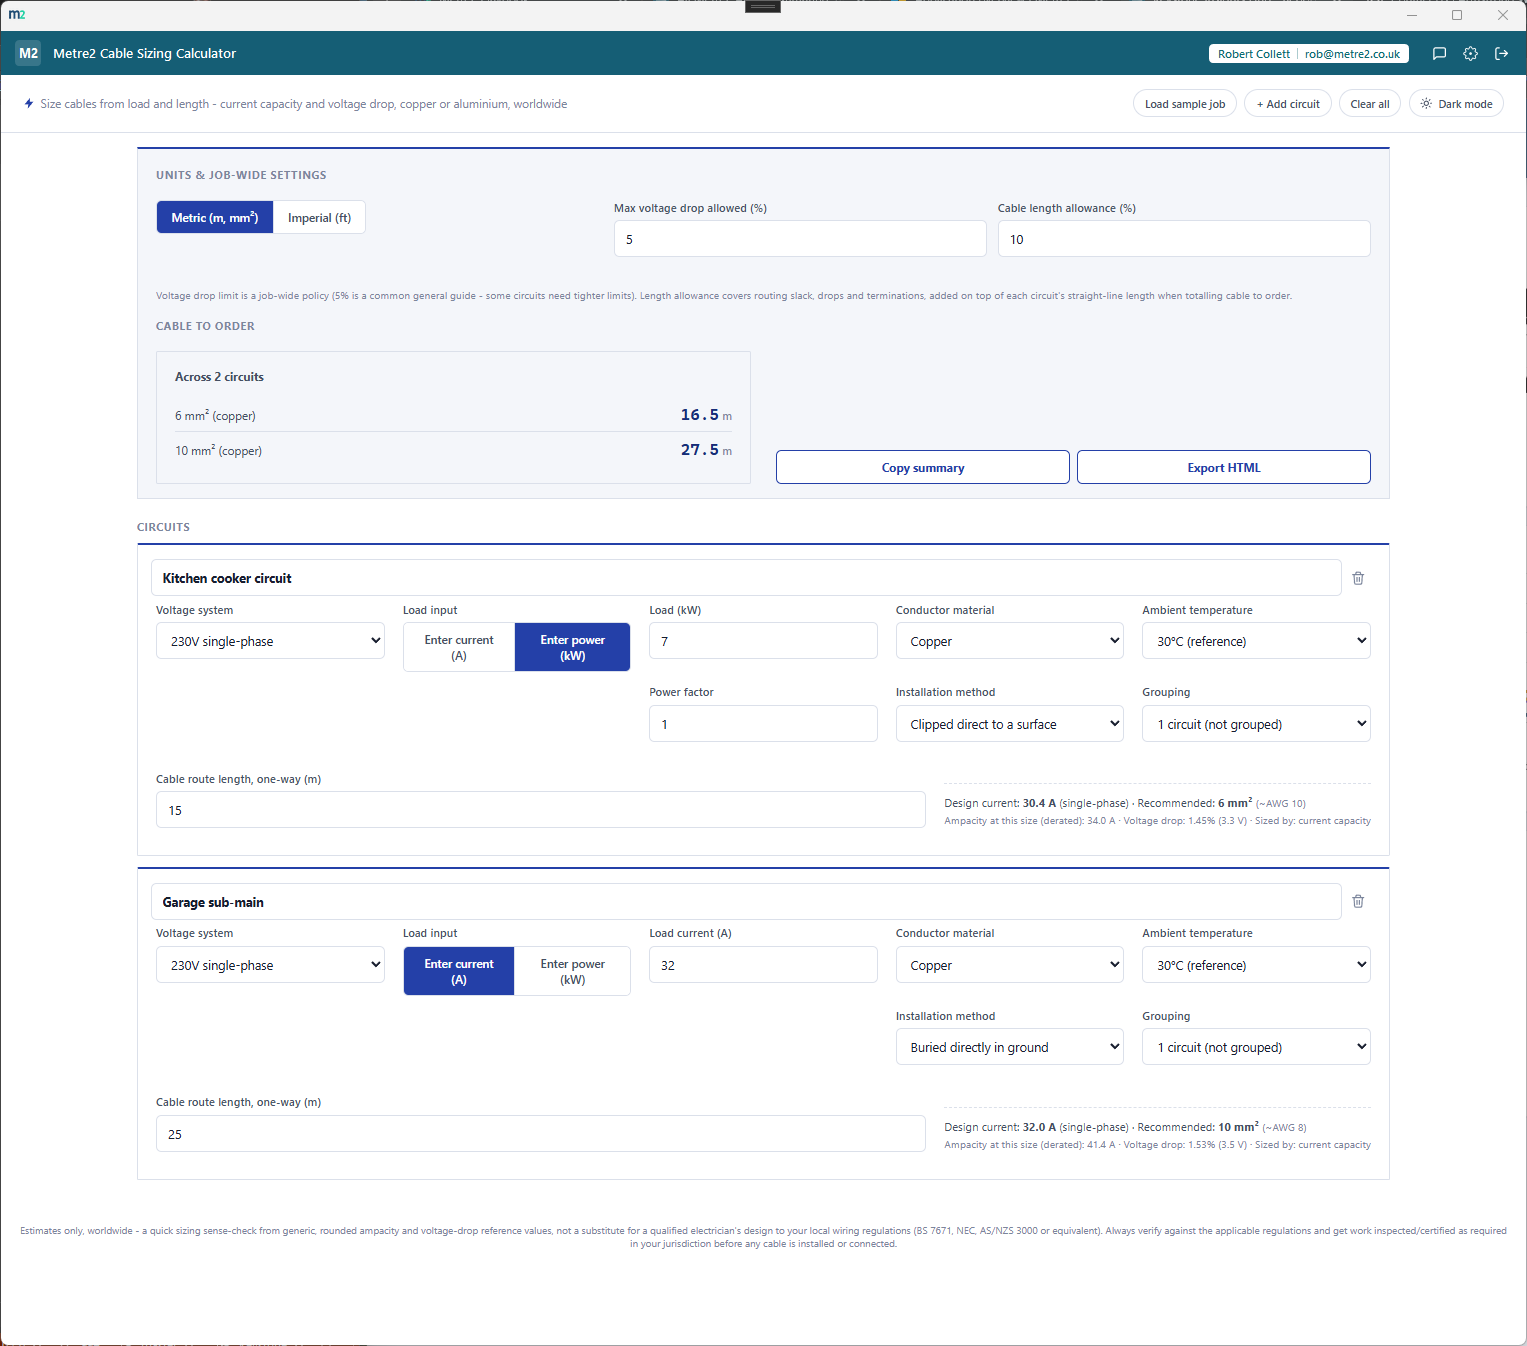
Task: Switch units to Imperial (ft)
Action: pyautogui.click(x=319, y=217)
